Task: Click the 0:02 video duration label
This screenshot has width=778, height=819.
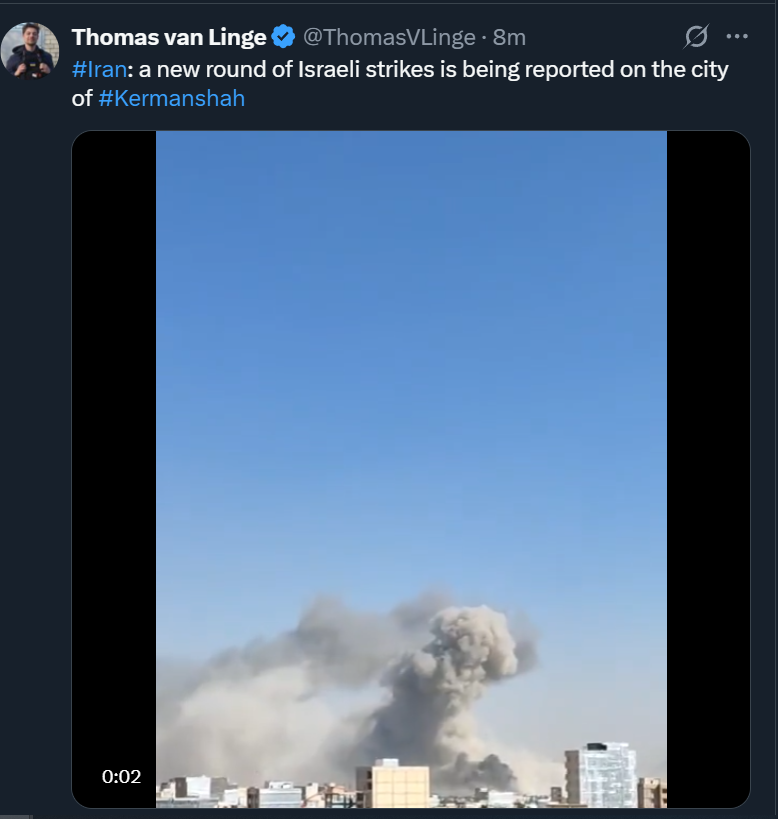Action: 122,777
